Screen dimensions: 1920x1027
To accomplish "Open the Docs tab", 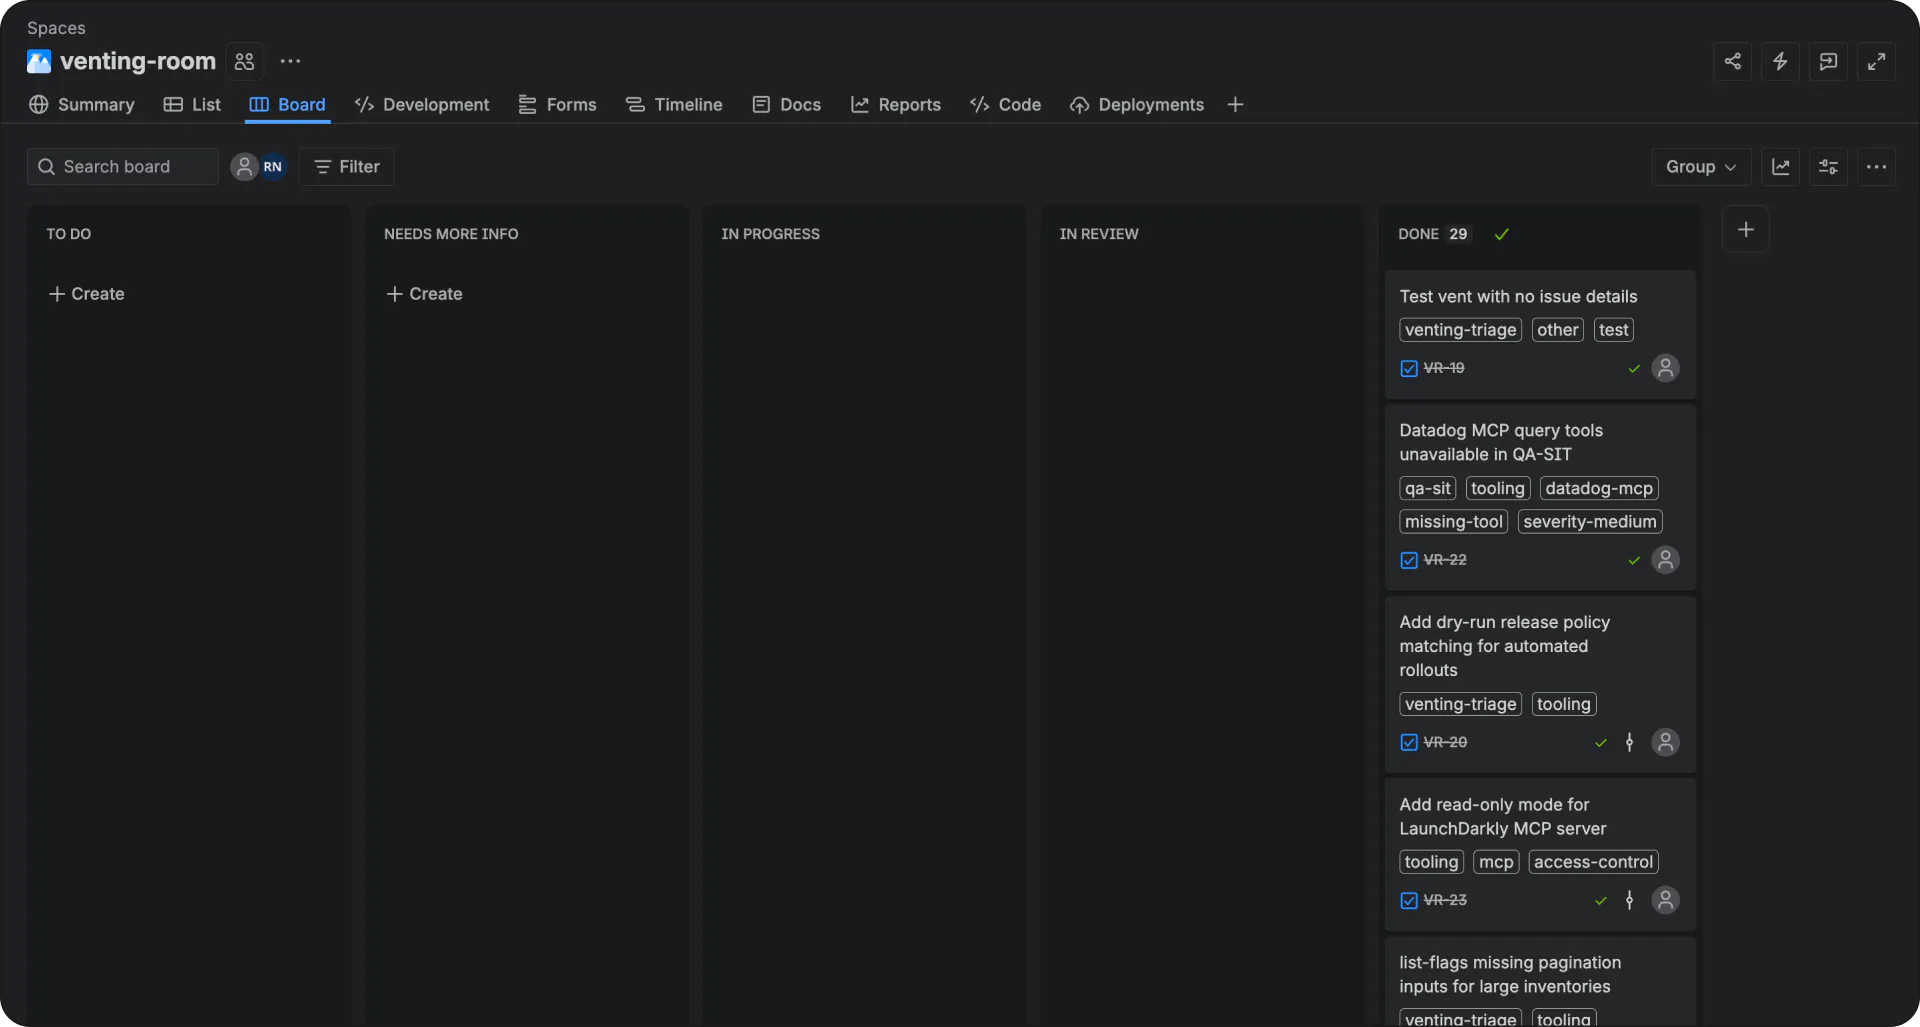I will click(787, 105).
